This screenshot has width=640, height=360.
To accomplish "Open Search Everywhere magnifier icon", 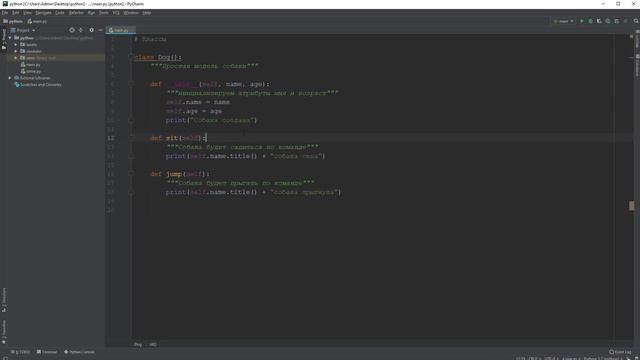I will pyautogui.click(x=636, y=21).
